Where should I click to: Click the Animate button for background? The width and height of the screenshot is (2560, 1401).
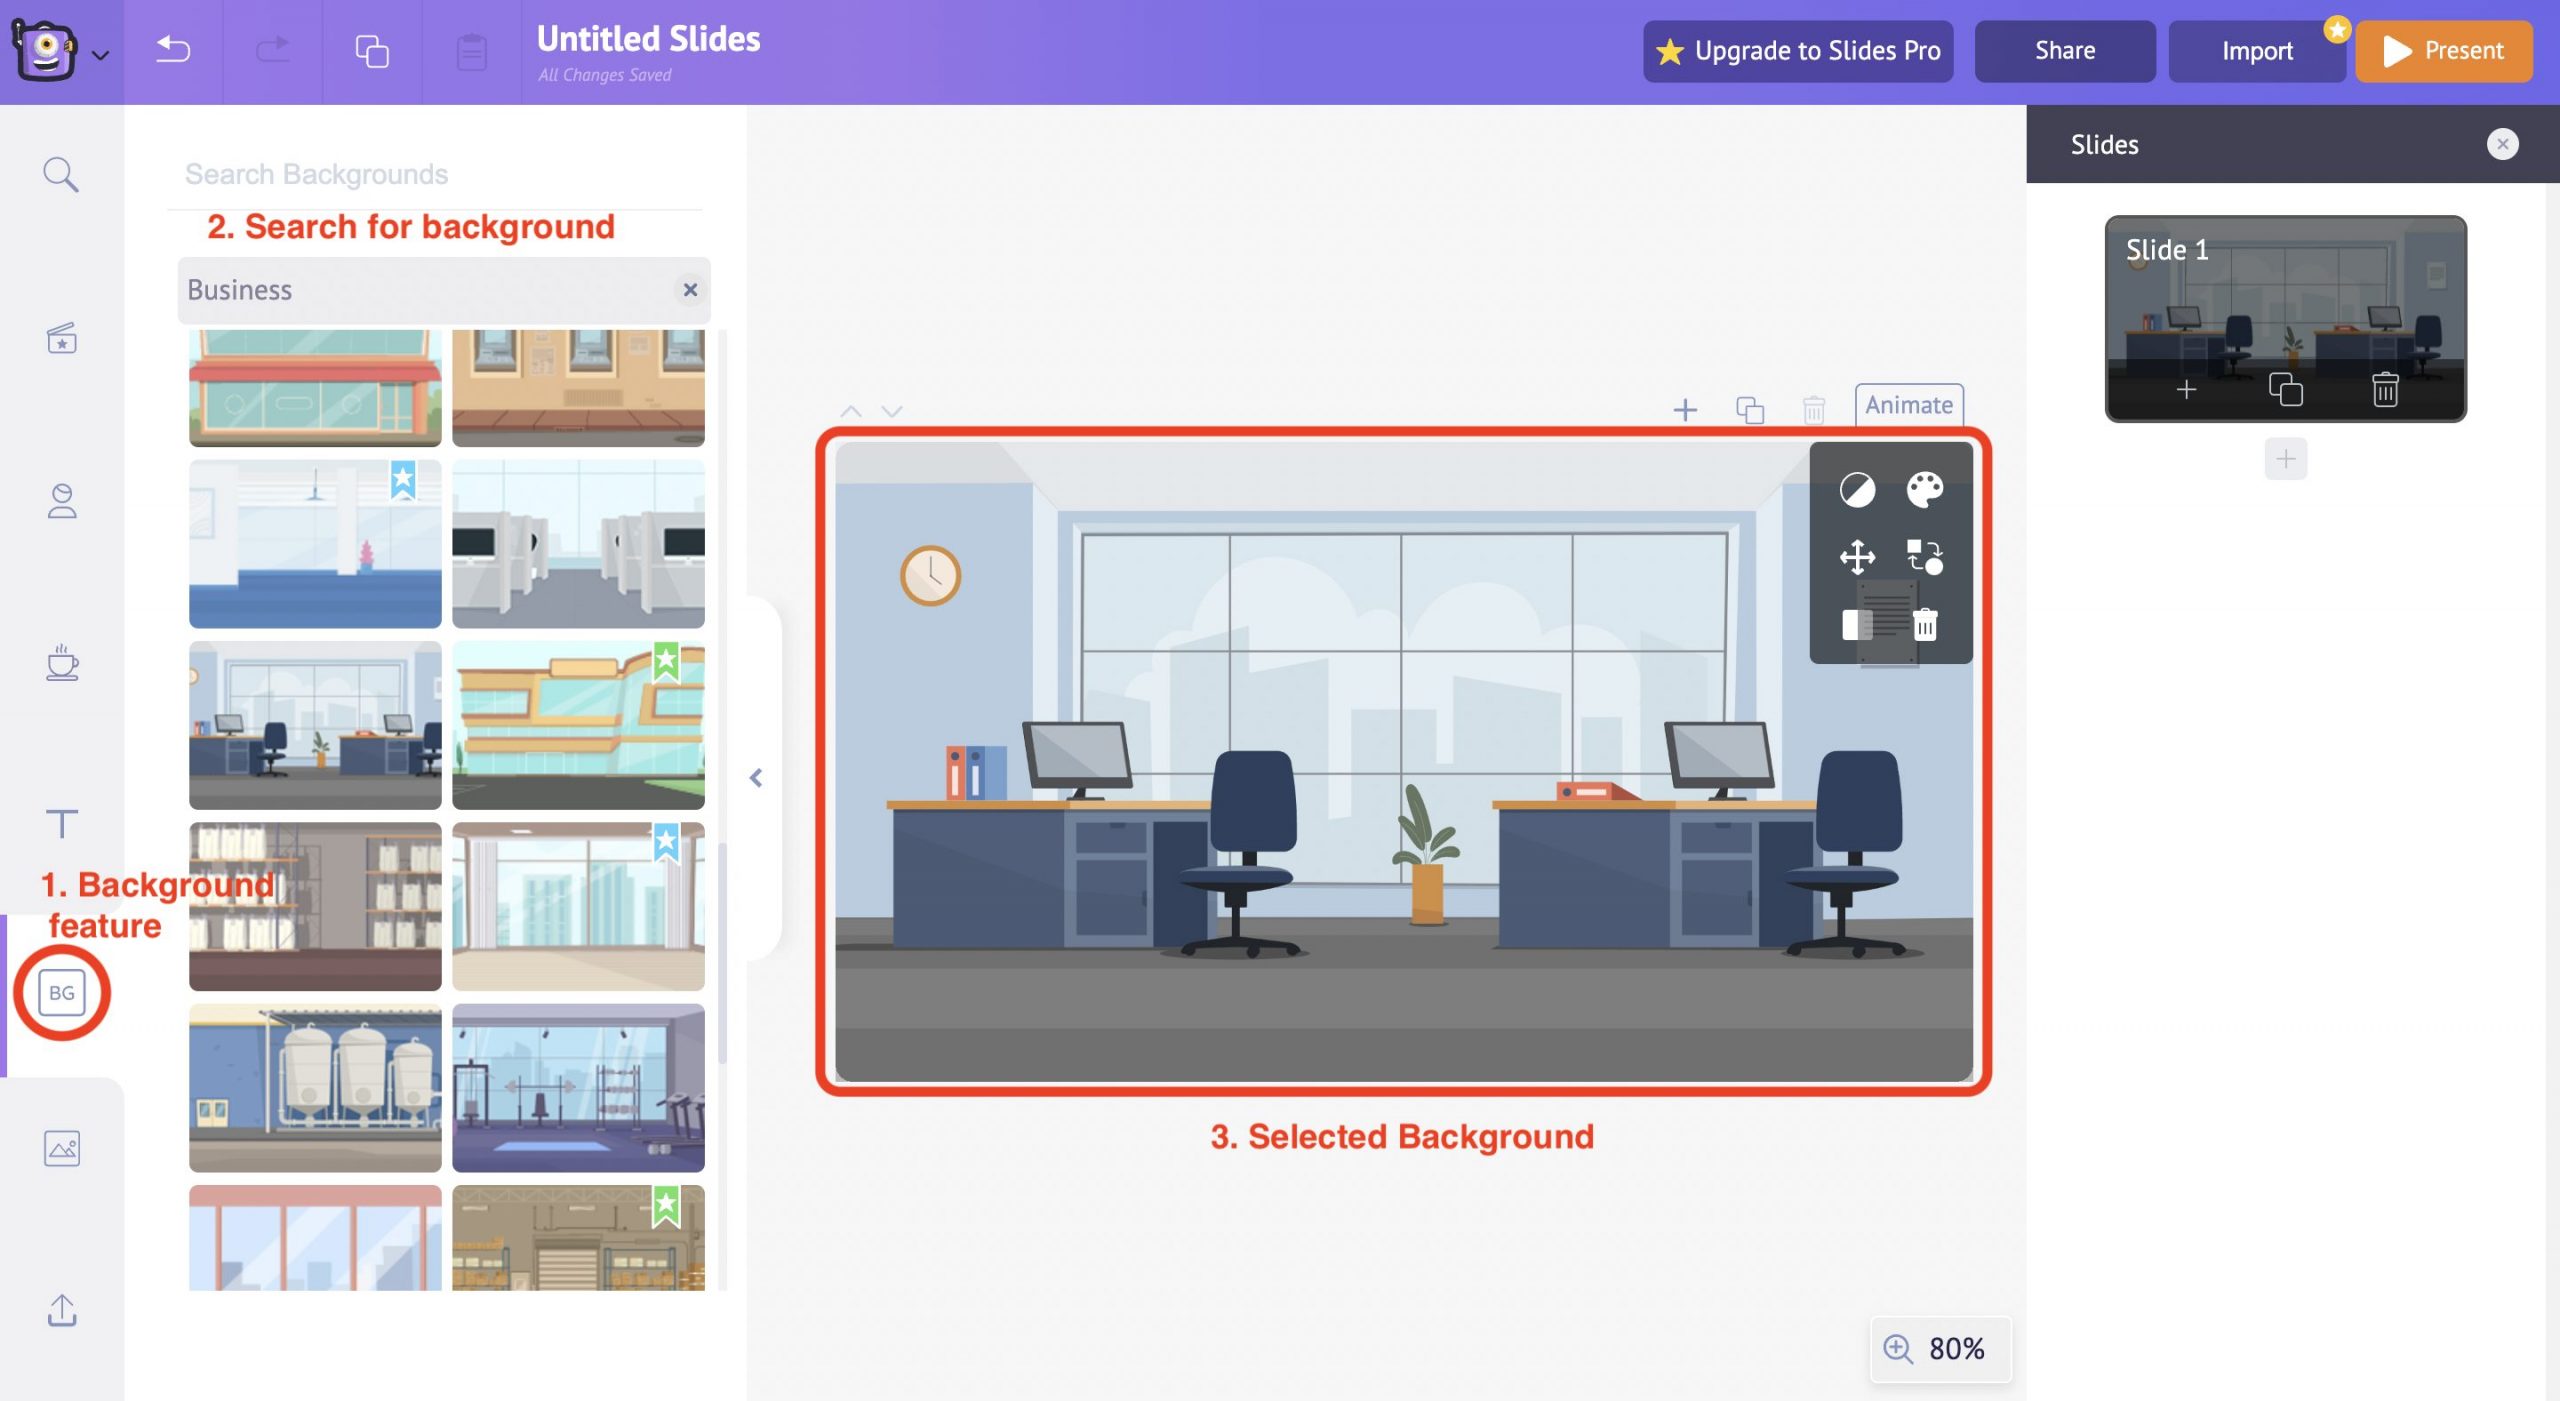1908,404
